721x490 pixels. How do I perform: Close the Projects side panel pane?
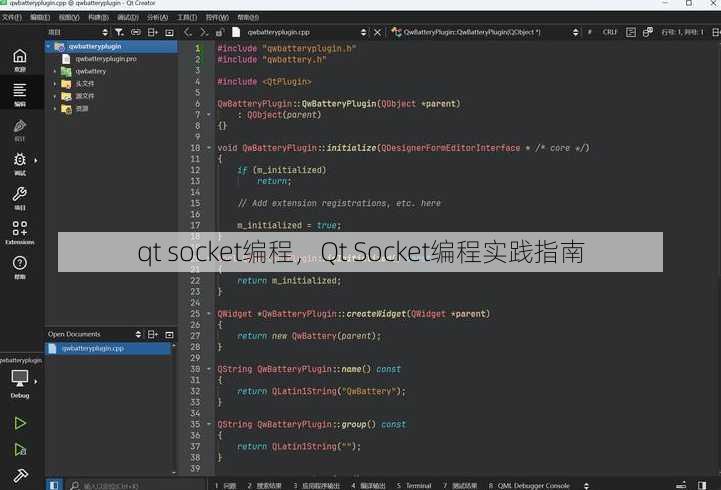pos(170,32)
